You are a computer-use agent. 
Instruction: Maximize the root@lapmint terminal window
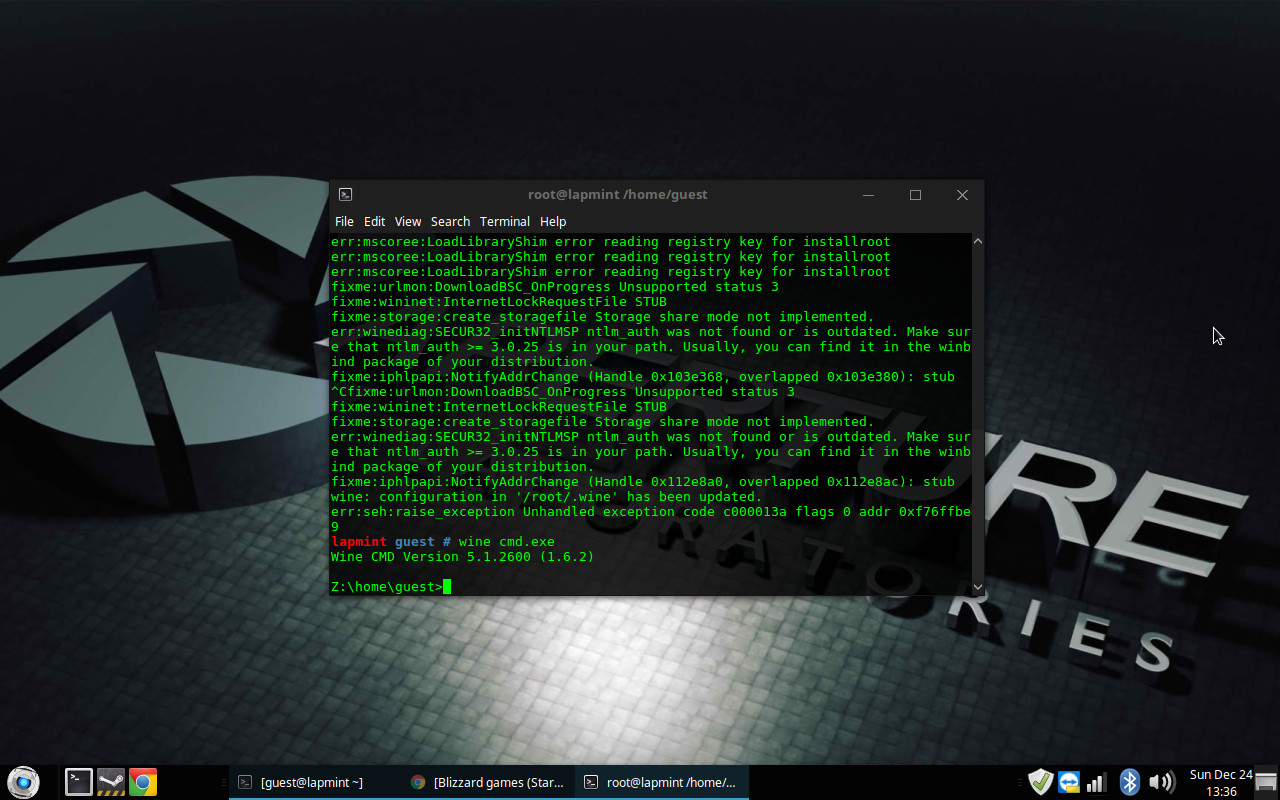(915, 195)
